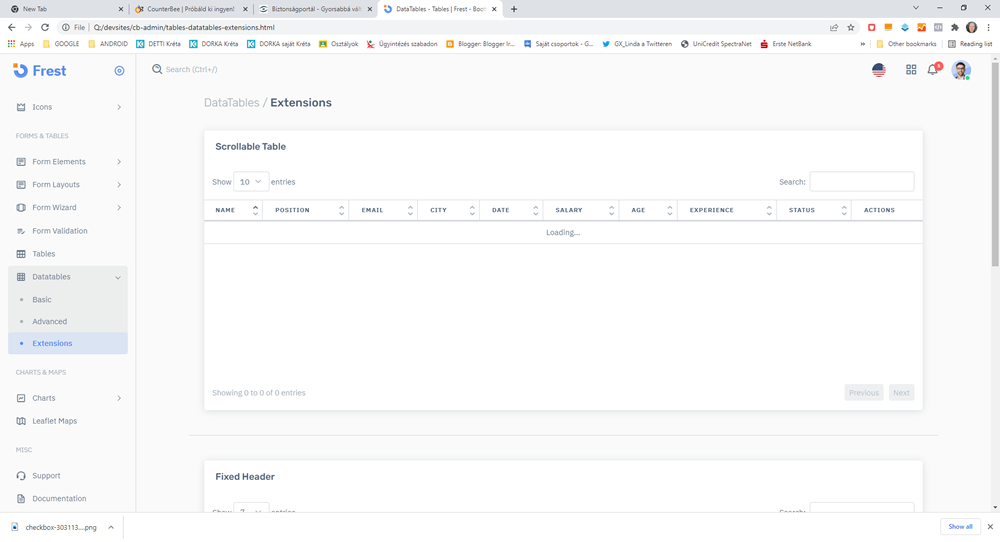Viewport: 1000px width, 542px height.
Task: Click the Leaflet Maps sidebar icon
Action: click(x=22, y=421)
